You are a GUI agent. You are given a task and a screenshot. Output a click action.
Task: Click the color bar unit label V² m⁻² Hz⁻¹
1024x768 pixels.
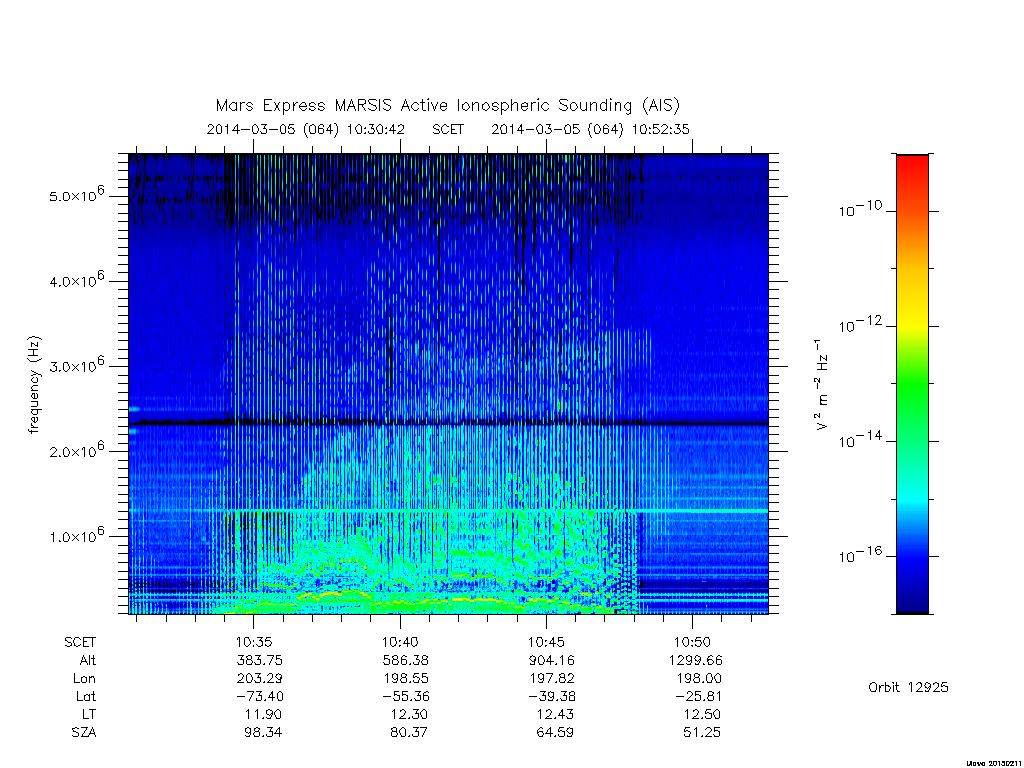tap(822, 385)
